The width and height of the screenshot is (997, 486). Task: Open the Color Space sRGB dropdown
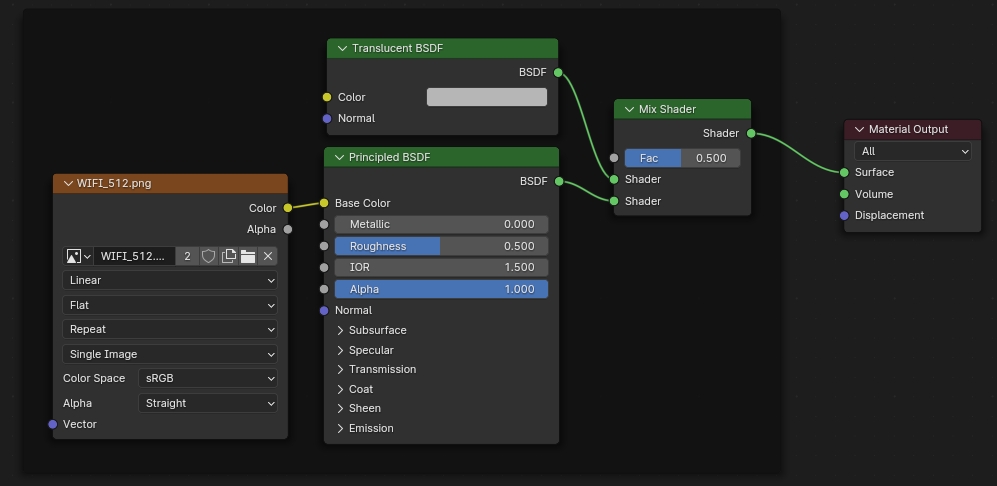coord(208,378)
